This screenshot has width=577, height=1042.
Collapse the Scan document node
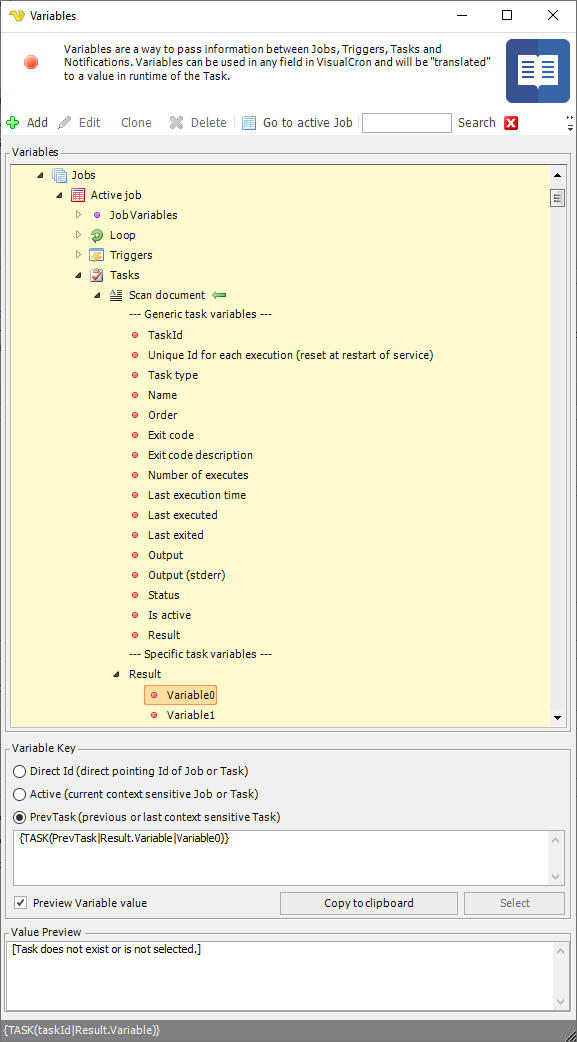pos(98,295)
